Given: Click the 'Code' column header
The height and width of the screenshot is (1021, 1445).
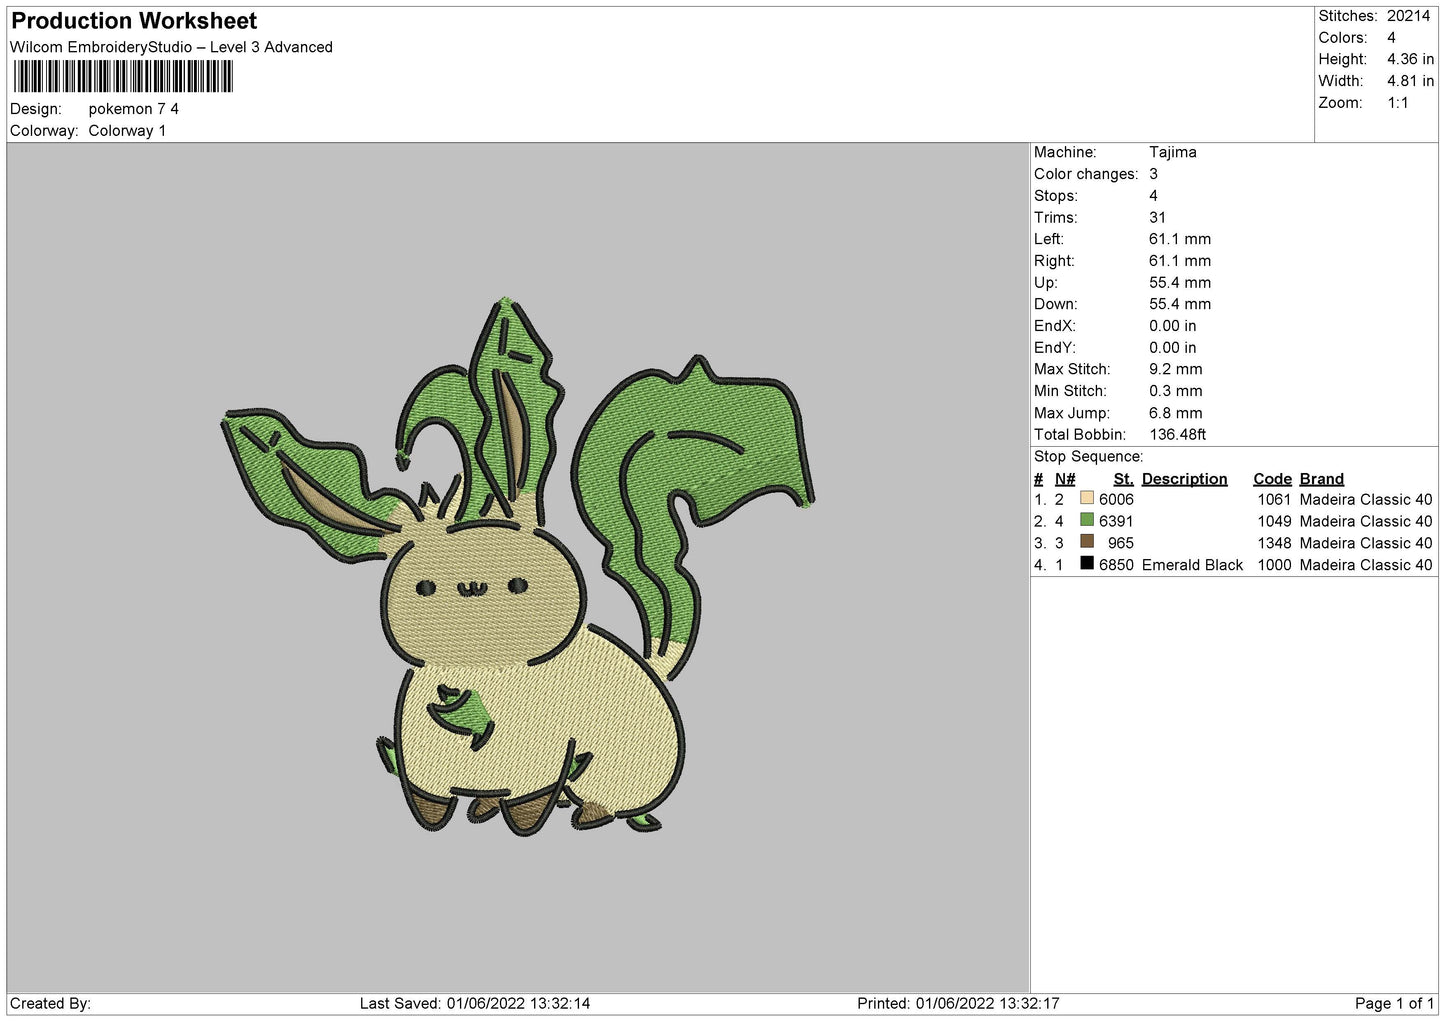Looking at the screenshot, I should tap(1272, 479).
